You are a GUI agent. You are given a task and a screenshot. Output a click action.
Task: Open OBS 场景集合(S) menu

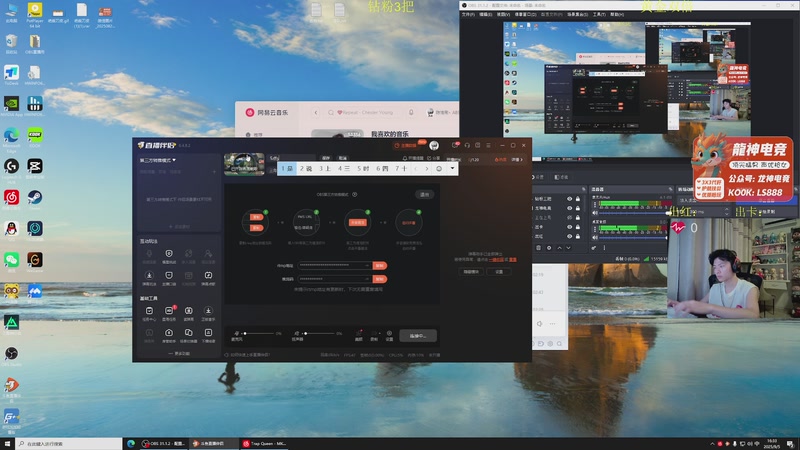pyautogui.click(x=578, y=14)
